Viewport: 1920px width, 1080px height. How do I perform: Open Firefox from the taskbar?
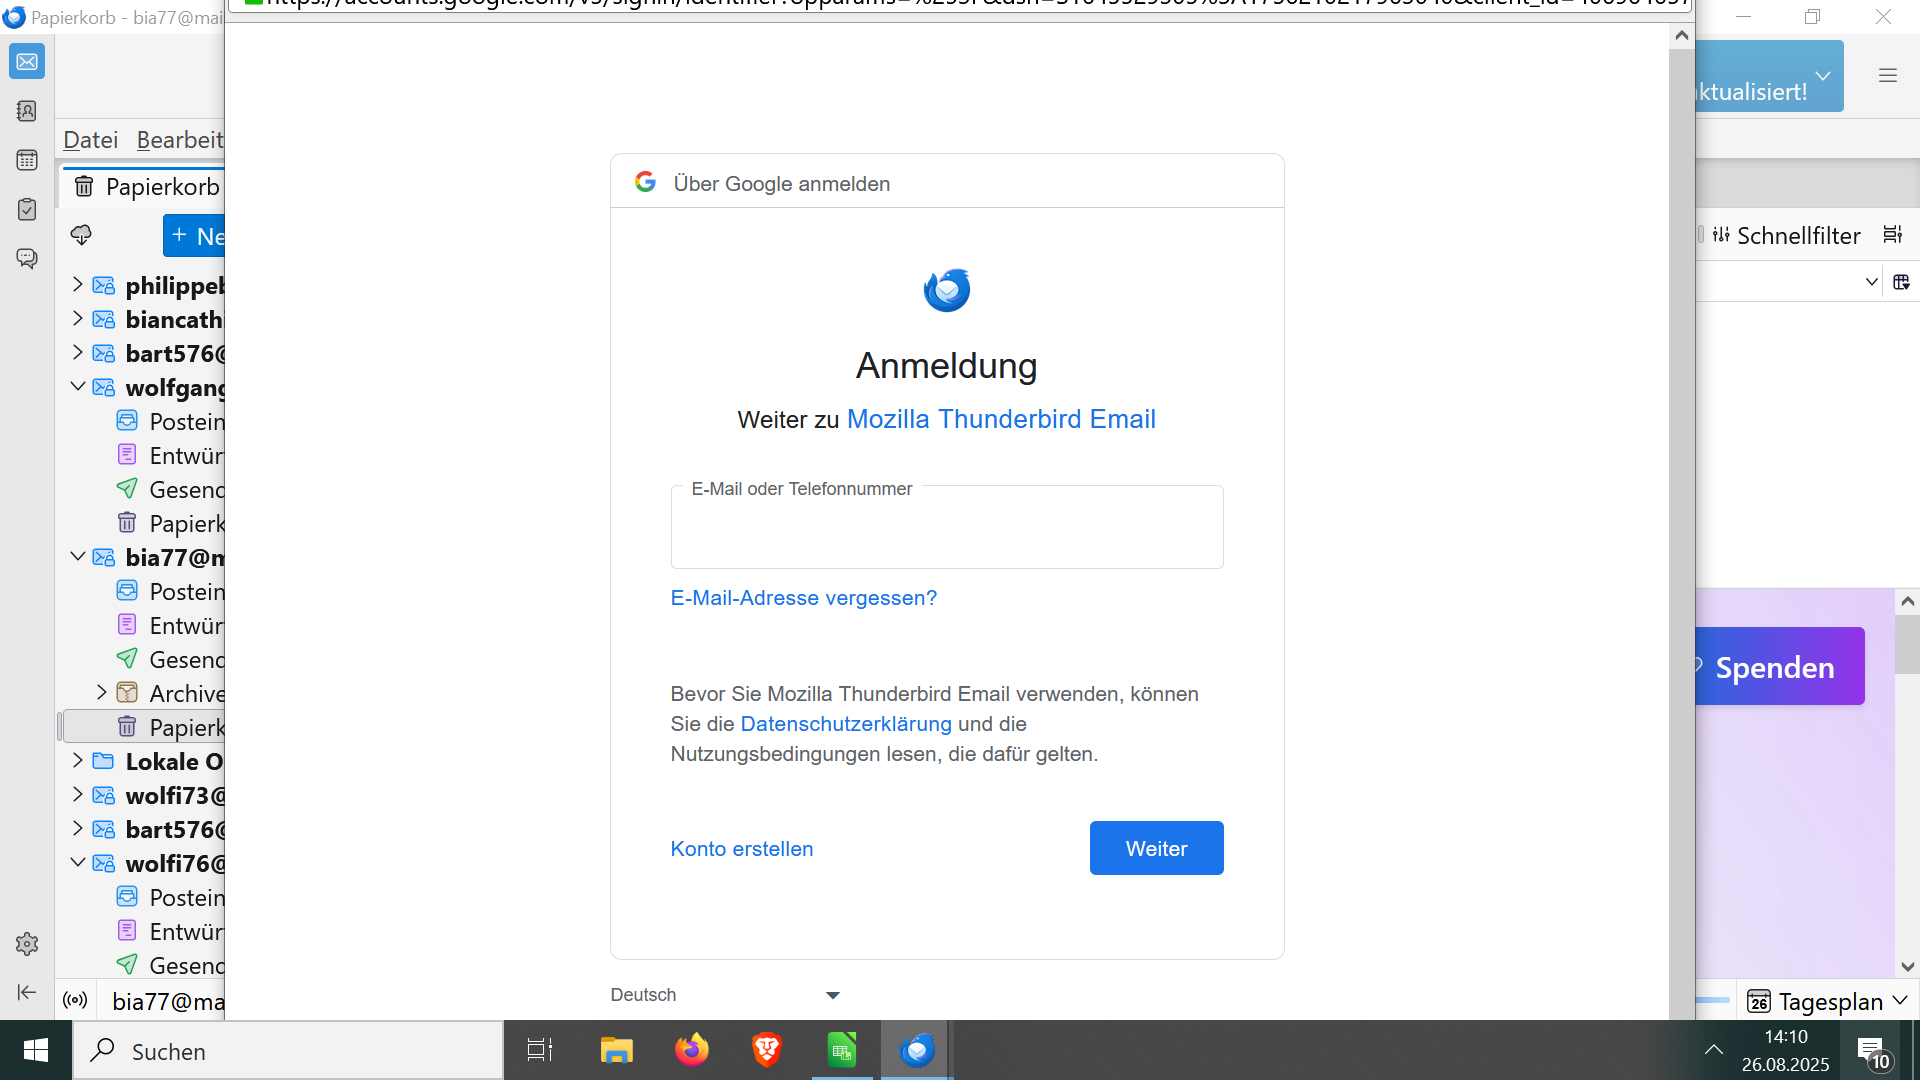point(691,1050)
